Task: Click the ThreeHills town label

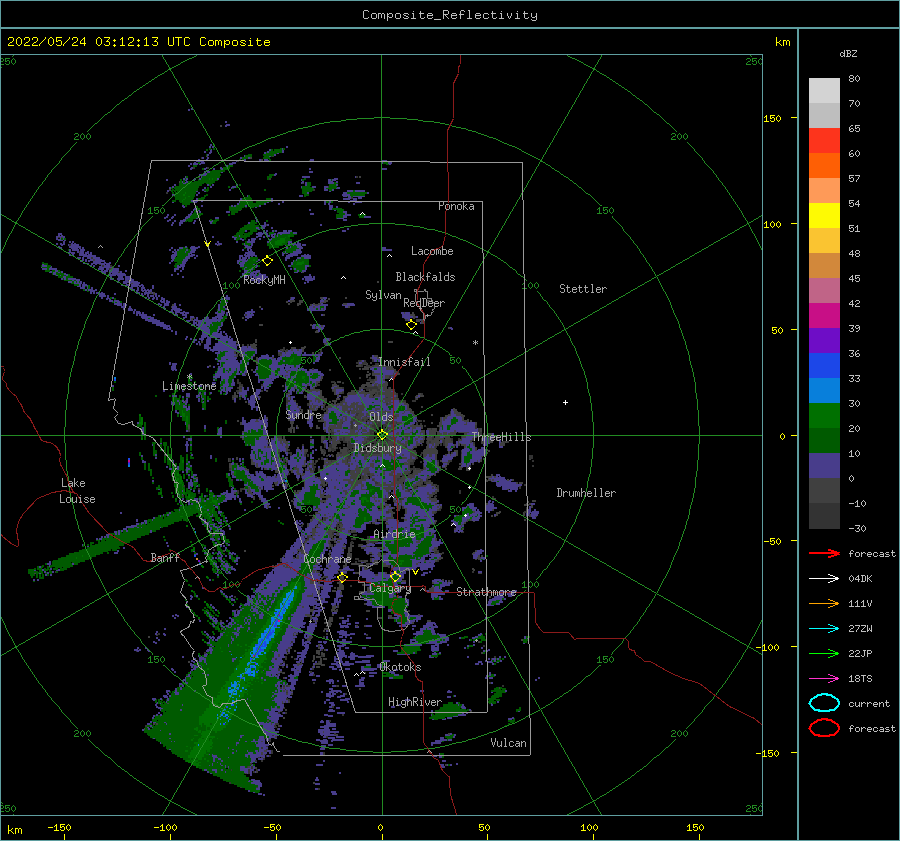Action: [502, 437]
